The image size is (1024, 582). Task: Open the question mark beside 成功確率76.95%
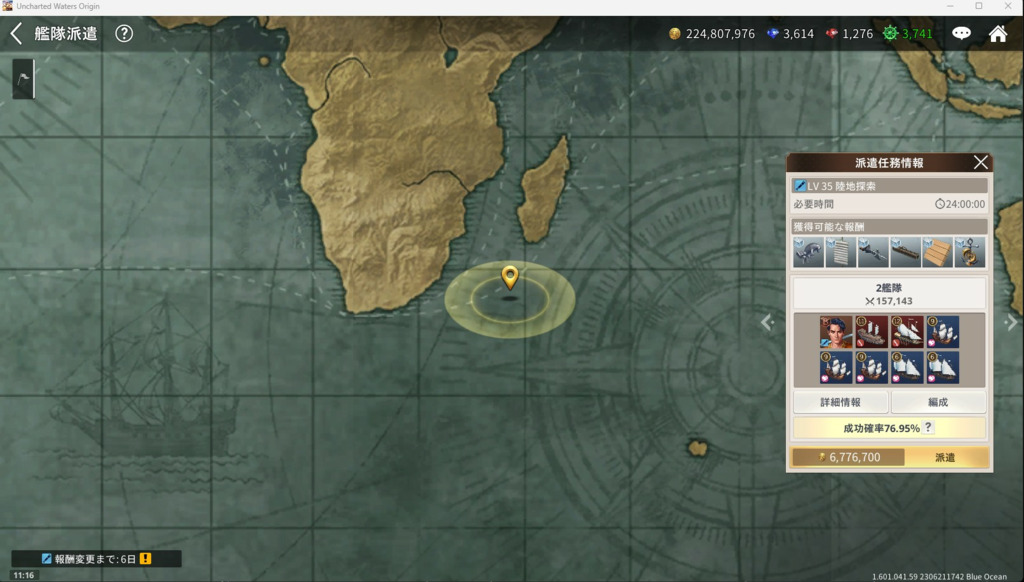pos(928,427)
